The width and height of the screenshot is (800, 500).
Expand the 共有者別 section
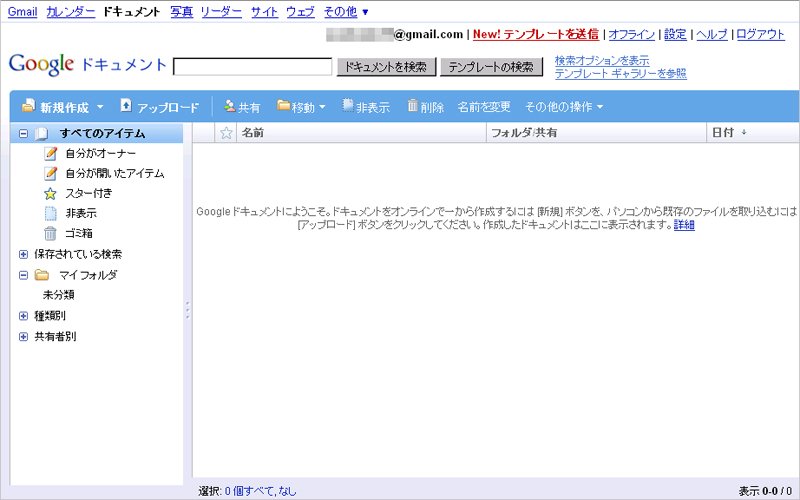coord(23,337)
